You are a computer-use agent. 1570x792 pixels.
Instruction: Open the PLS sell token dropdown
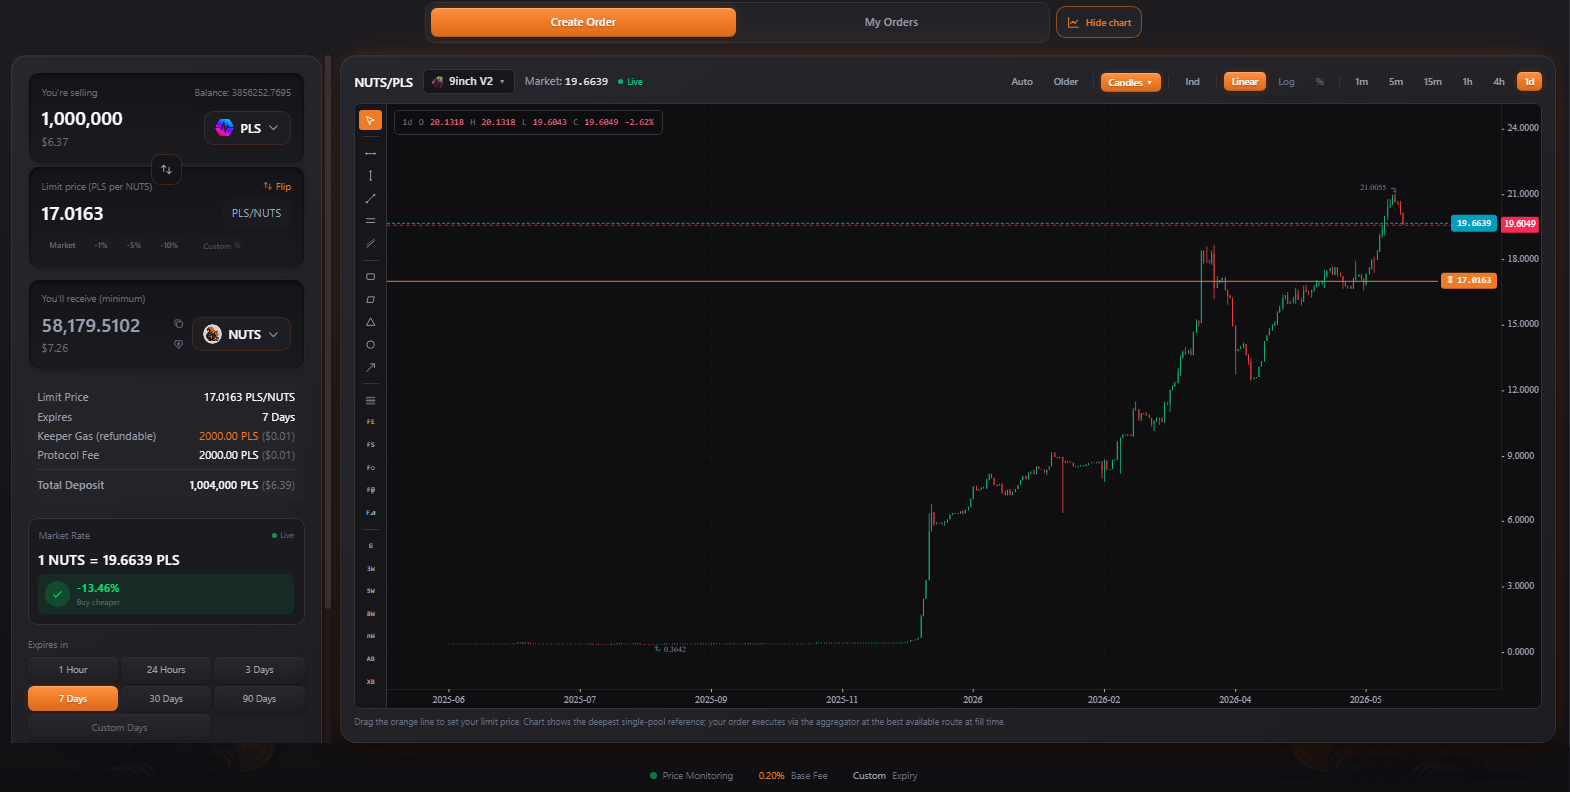[248, 128]
